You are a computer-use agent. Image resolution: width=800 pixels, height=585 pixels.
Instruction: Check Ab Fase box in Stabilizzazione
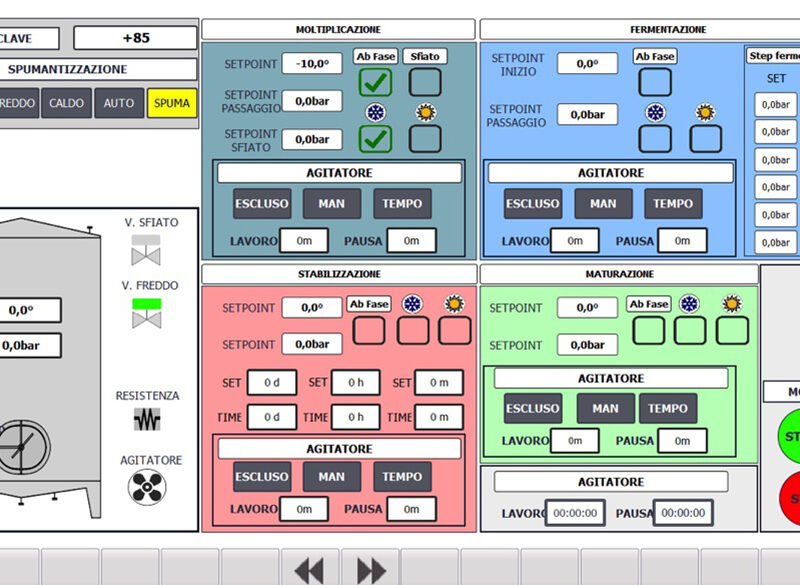[x=369, y=330]
